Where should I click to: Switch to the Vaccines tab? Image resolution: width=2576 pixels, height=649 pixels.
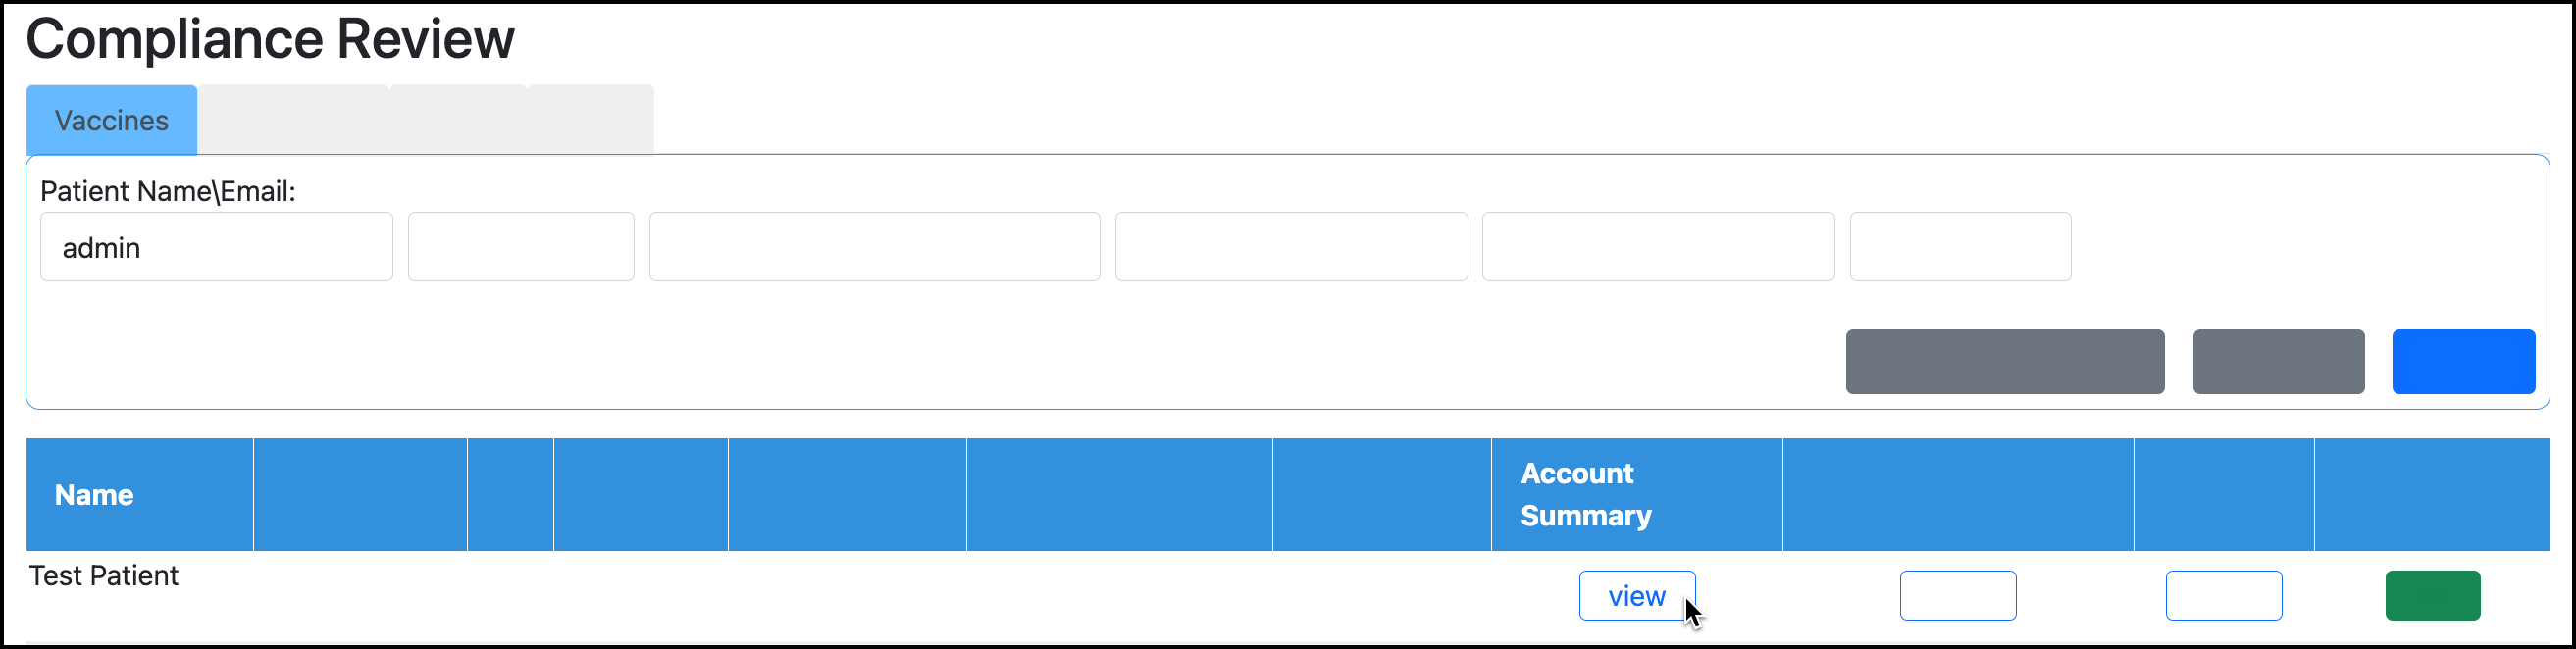[x=112, y=120]
